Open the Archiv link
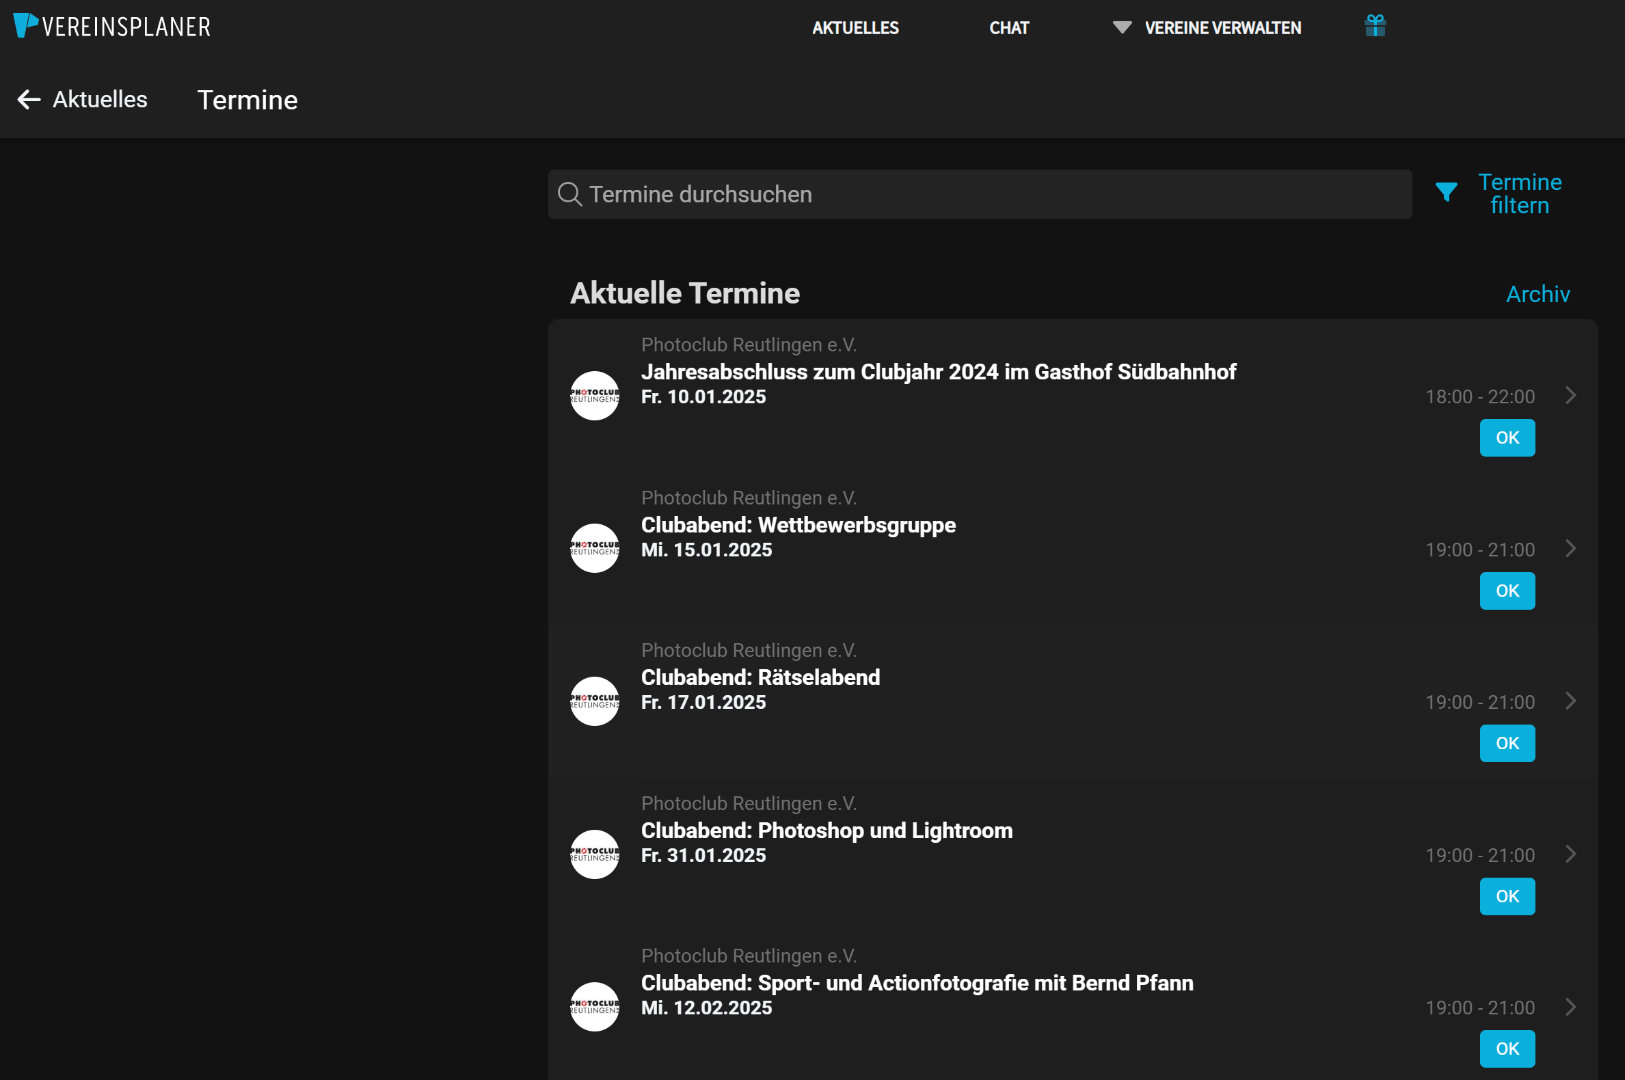The width and height of the screenshot is (1625, 1080). point(1537,294)
